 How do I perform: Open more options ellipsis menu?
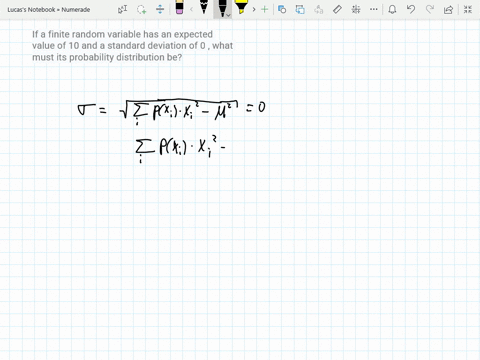374,9
